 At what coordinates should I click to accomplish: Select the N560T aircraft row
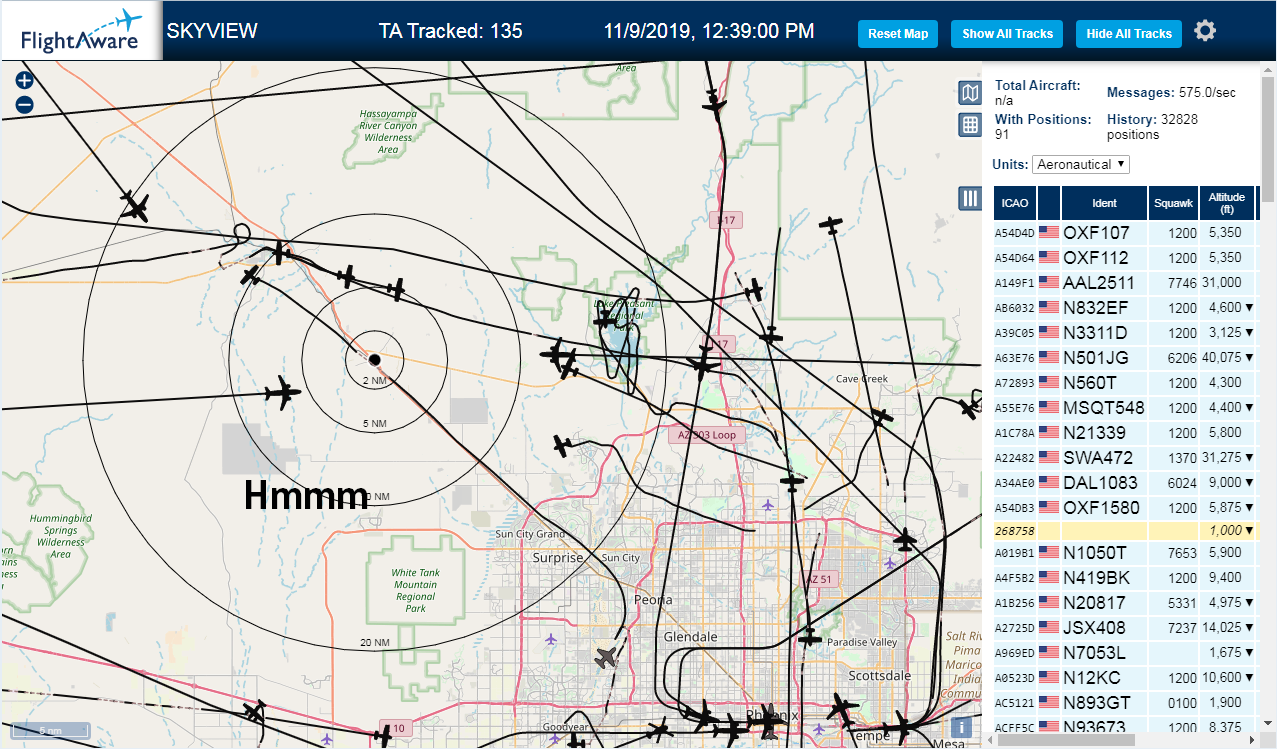[1127, 382]
